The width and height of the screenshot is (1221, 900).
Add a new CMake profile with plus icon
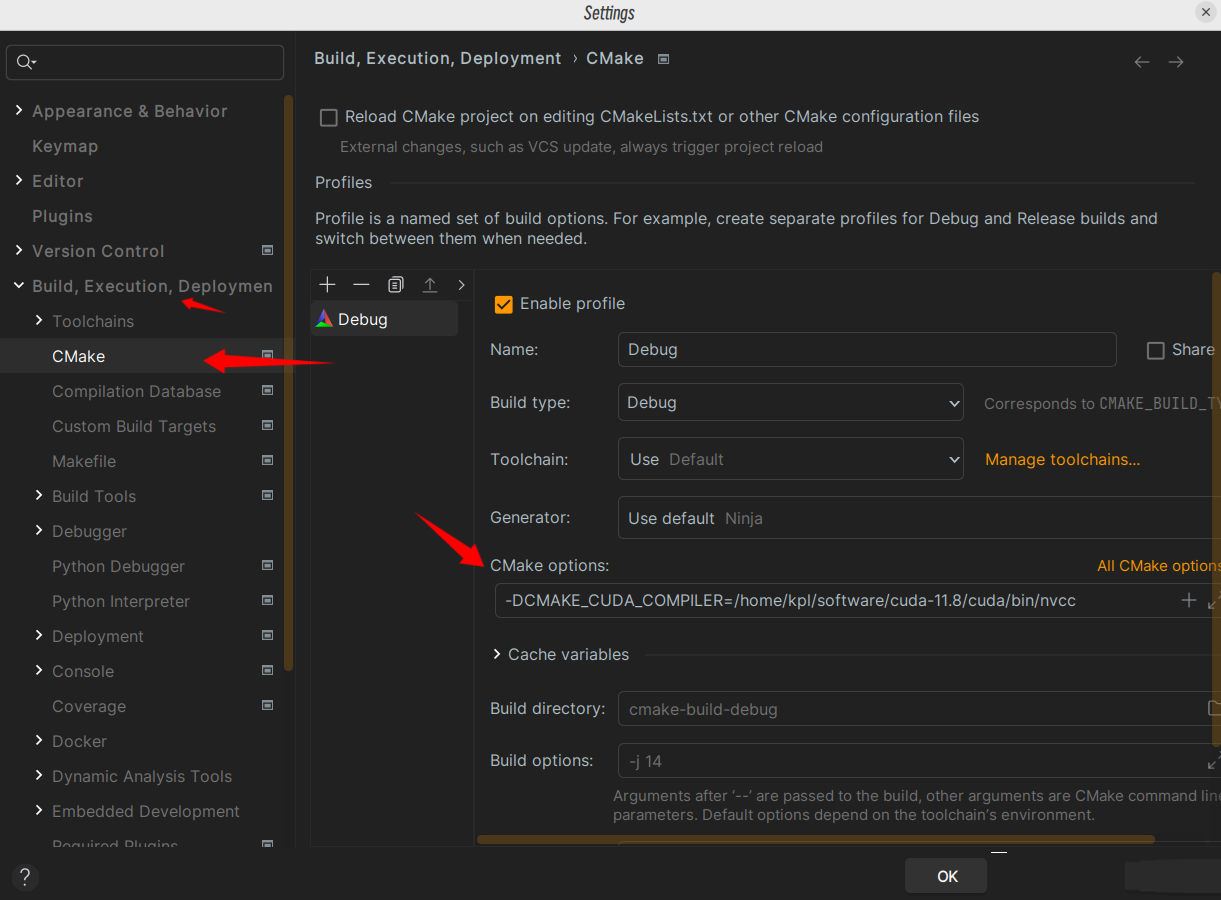point(327,285)
